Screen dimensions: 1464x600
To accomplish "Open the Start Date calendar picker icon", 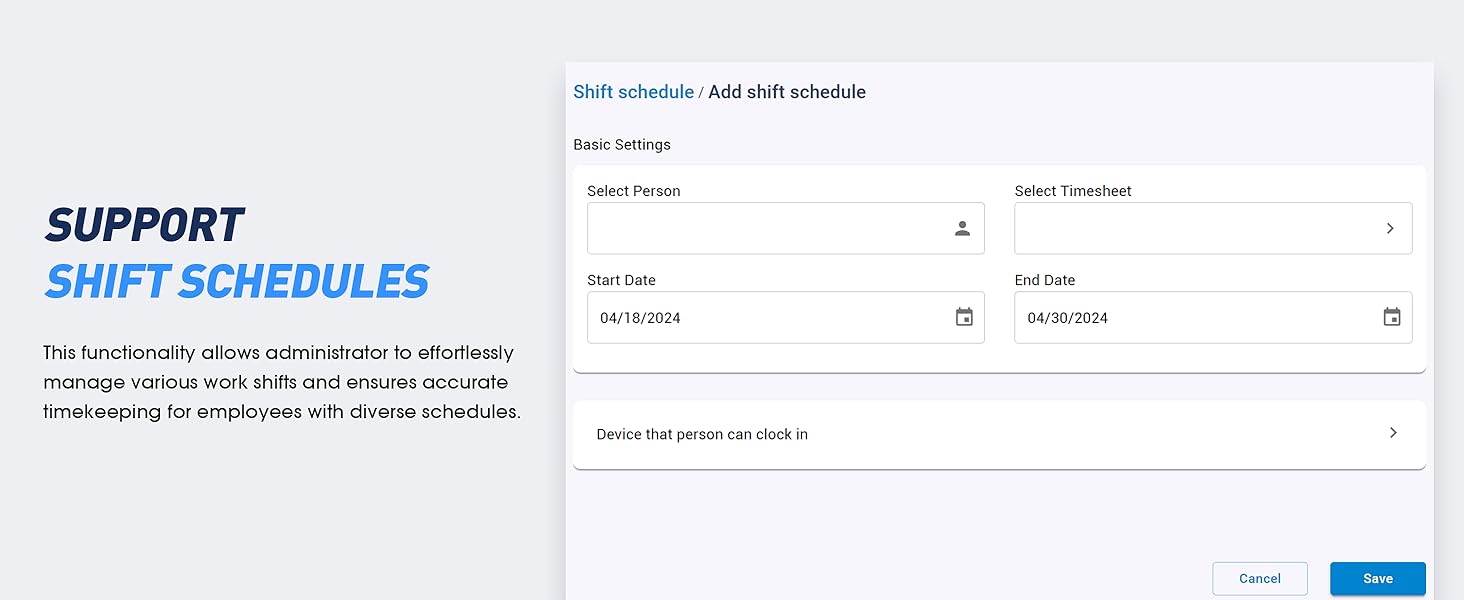I will [x=964, y=317].
